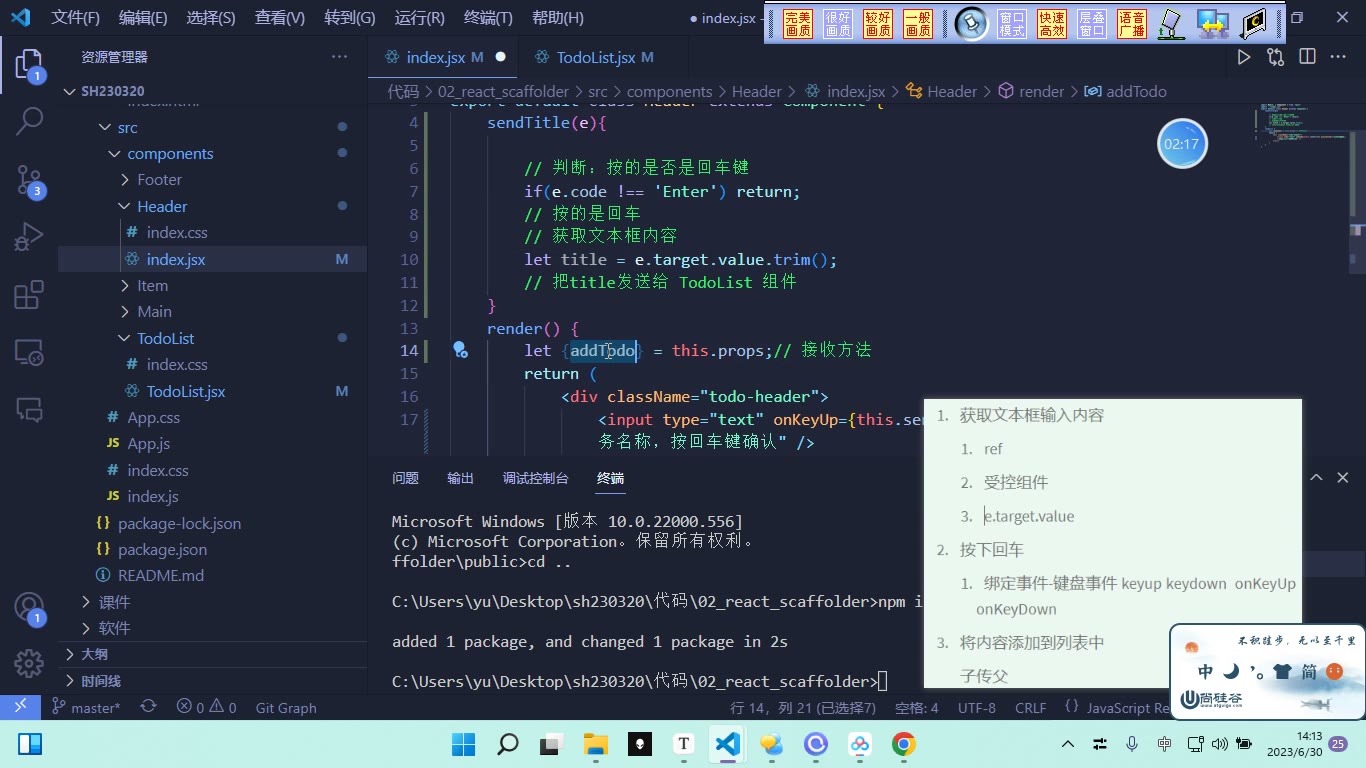This screenshot has width=1366, height=768.
Task: Toggle the 快速高效 option
Action: 1052,24
